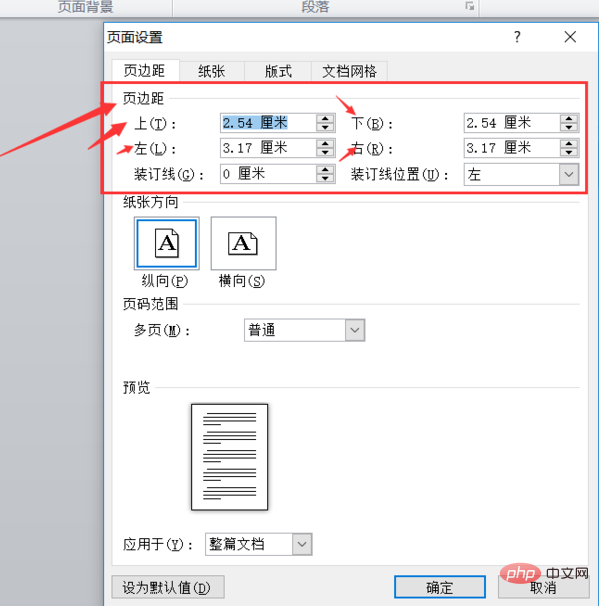Decrease the 下(B) bottom margin value
Image resolution: width=599 pixels, height=606 pixels.
tap(569, 128)
